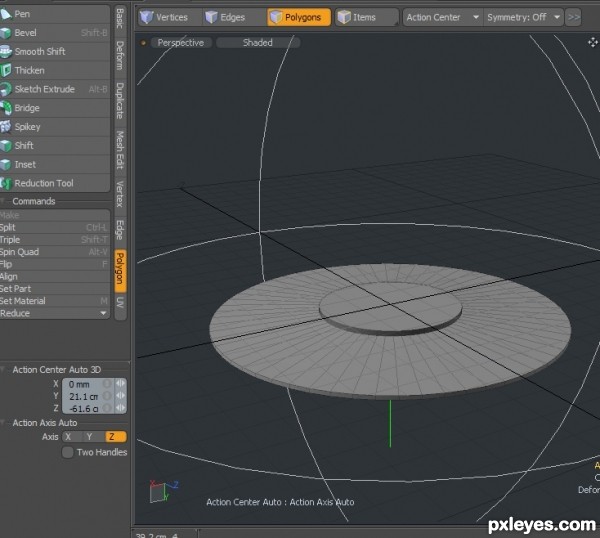The image size is (600, 538).
Task: Switch to Vertices selection mode
Action: pyautogui.click(x=169, y=17)
